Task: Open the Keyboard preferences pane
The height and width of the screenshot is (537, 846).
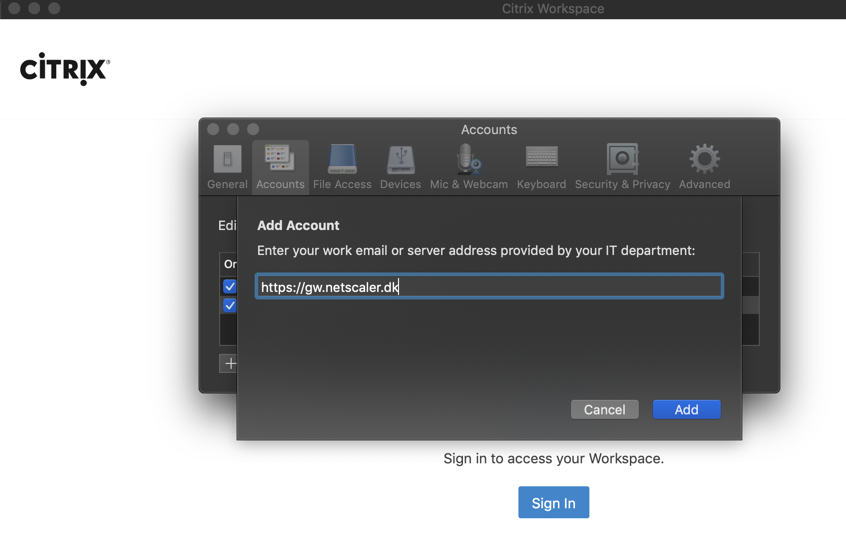Action: (x=541, y=167)
